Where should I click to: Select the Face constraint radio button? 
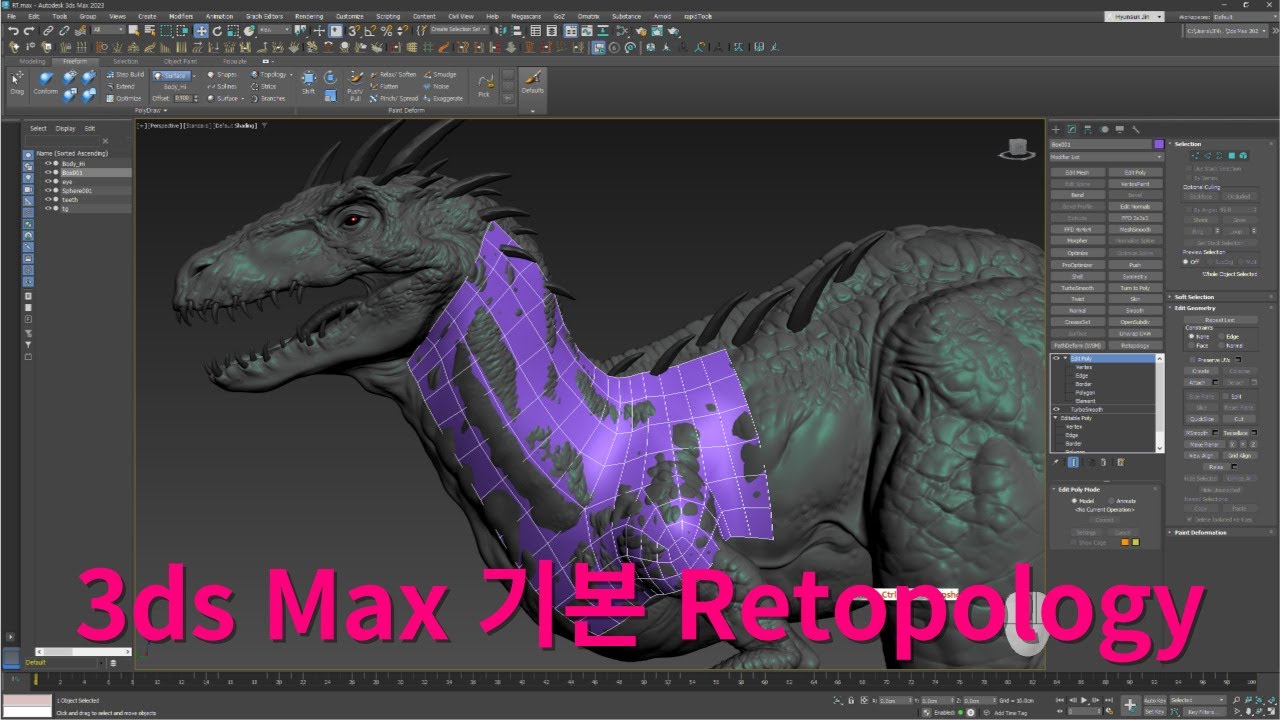coord(1191,346)
